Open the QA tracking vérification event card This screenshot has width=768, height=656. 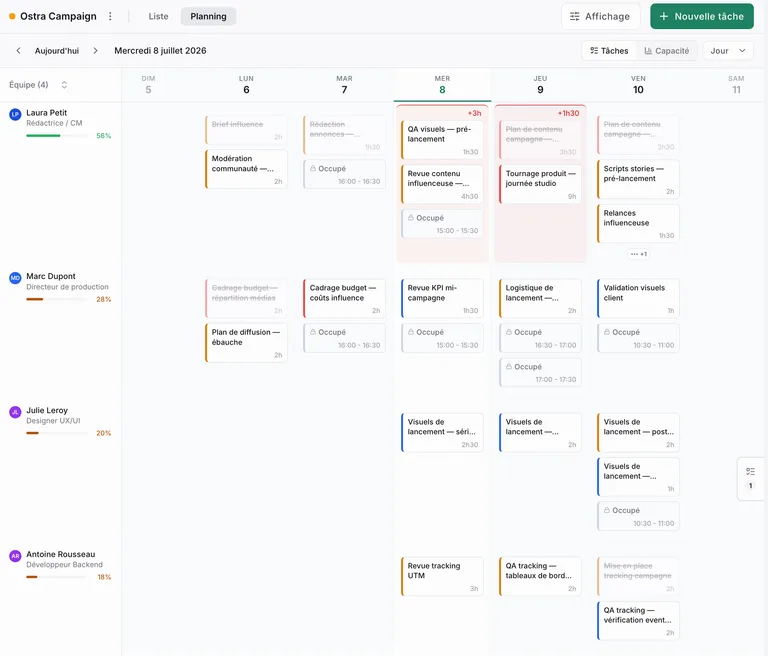tap(638, 621)
